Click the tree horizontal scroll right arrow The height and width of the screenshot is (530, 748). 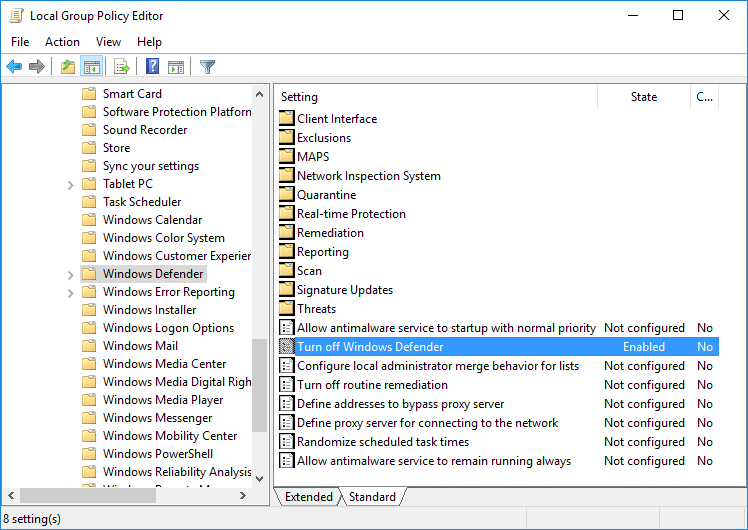tap(243, 496)
